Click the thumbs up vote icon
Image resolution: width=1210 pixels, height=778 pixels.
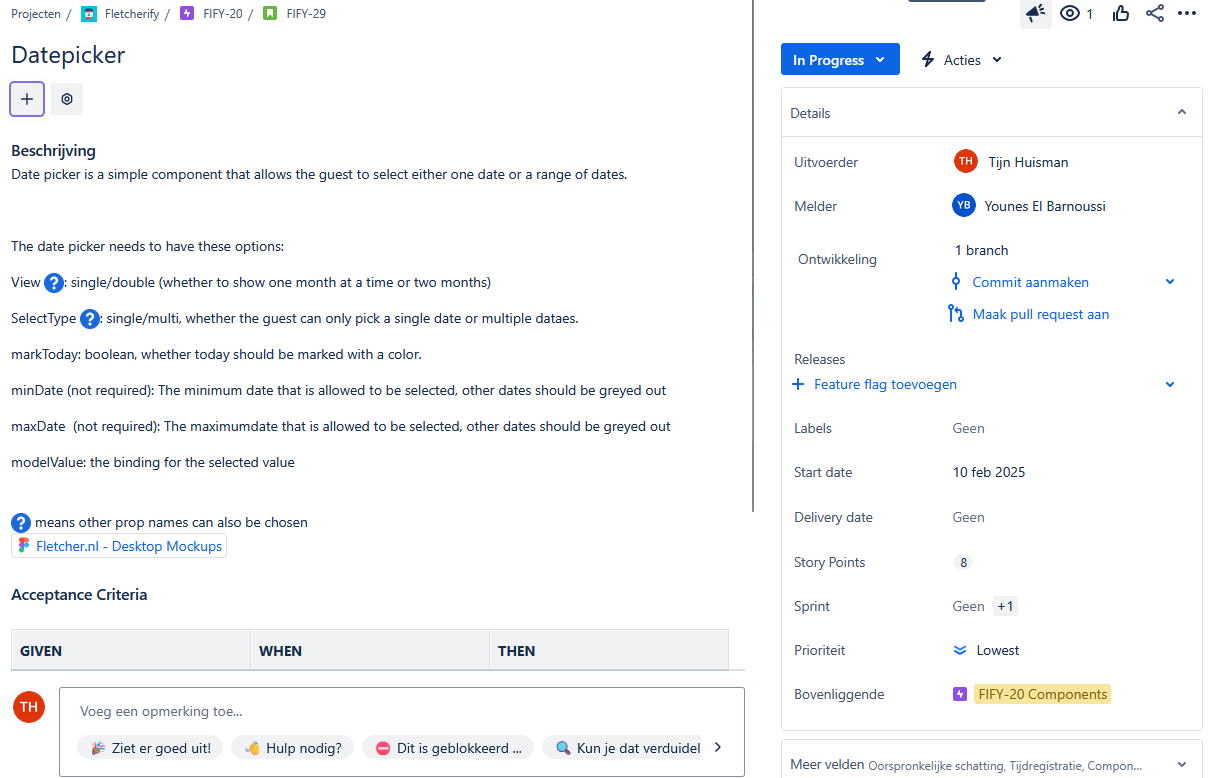pyautogui.click(x=1120, y=13)
